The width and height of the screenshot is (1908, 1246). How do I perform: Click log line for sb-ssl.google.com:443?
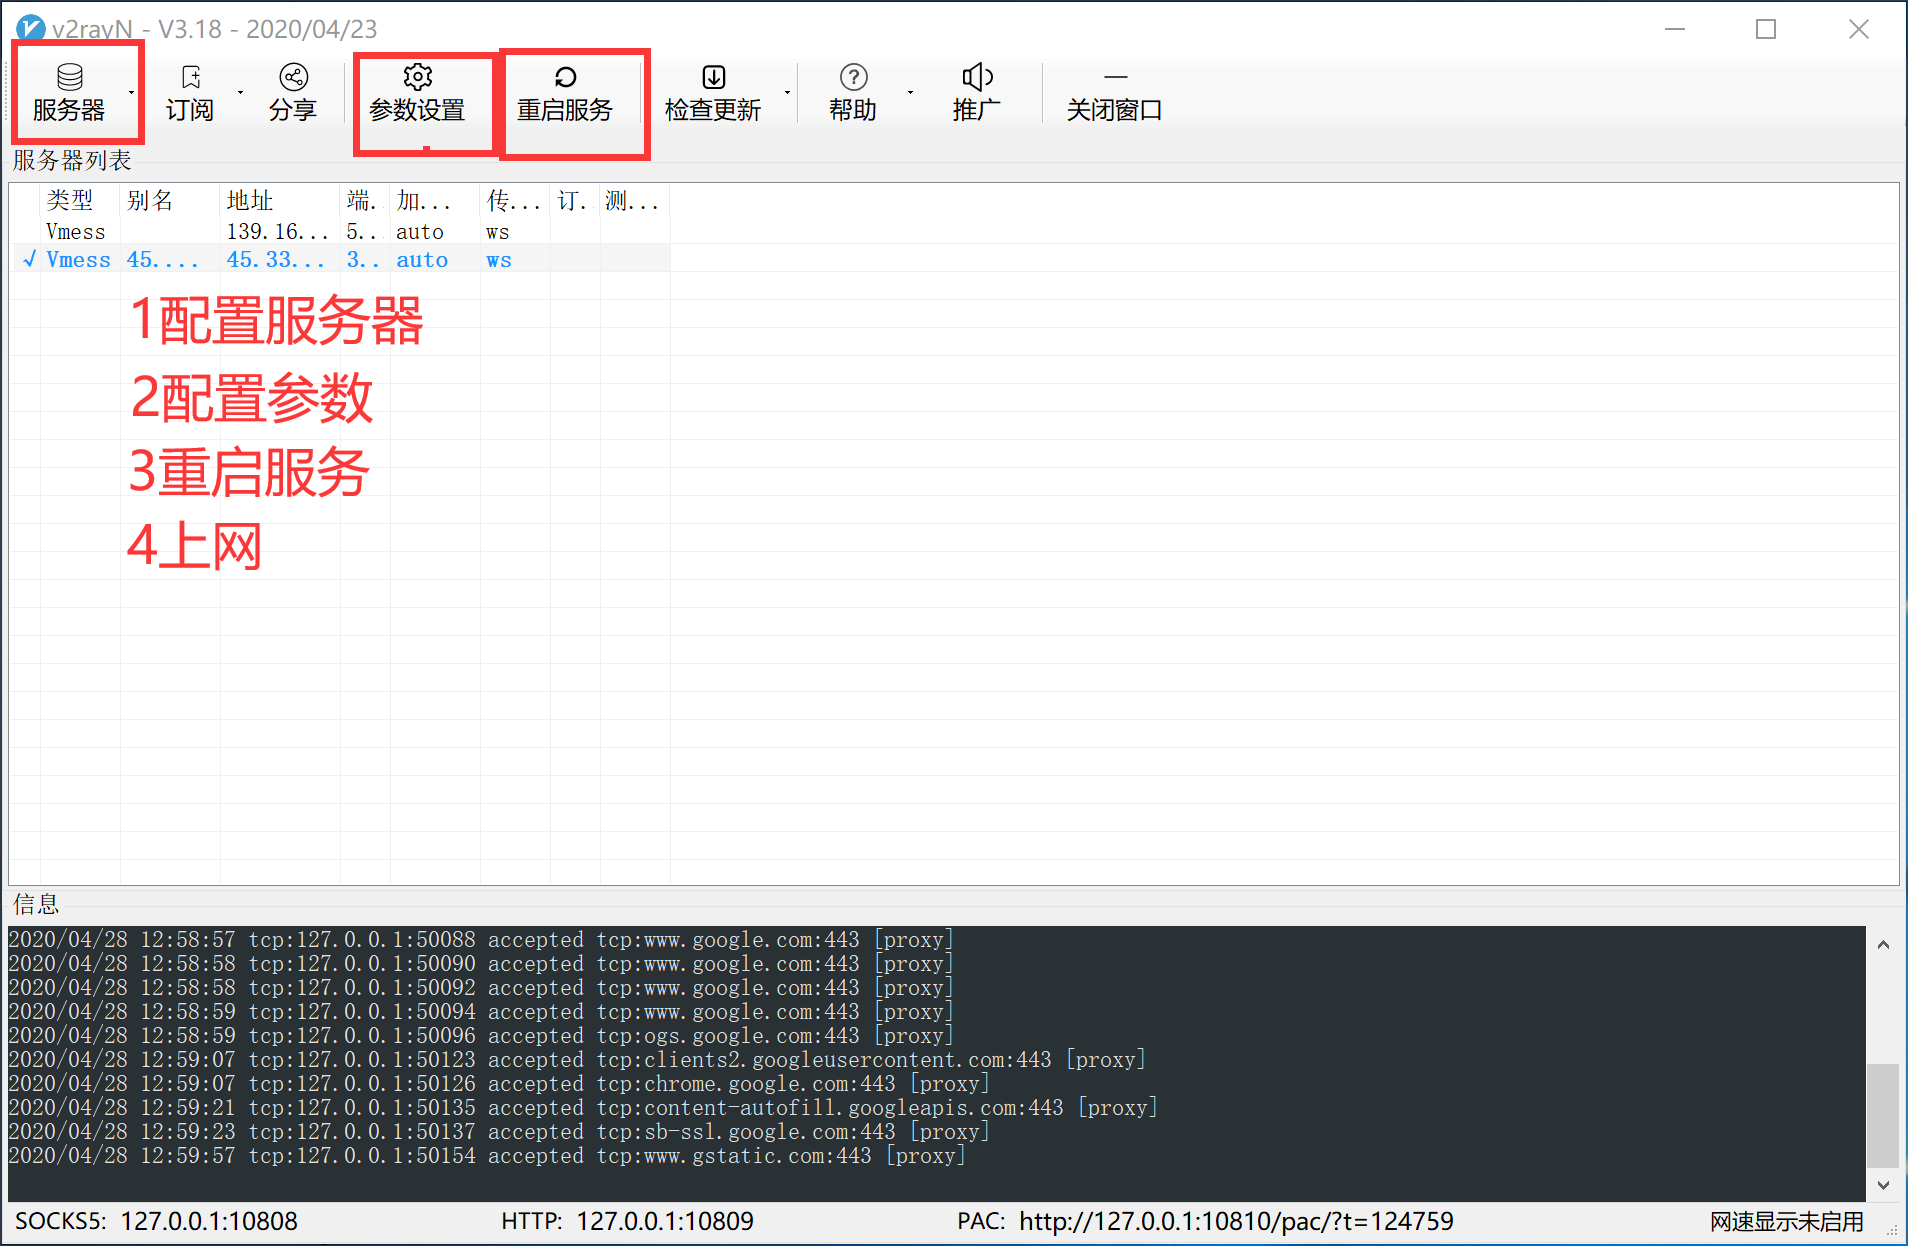(499, 1132)
